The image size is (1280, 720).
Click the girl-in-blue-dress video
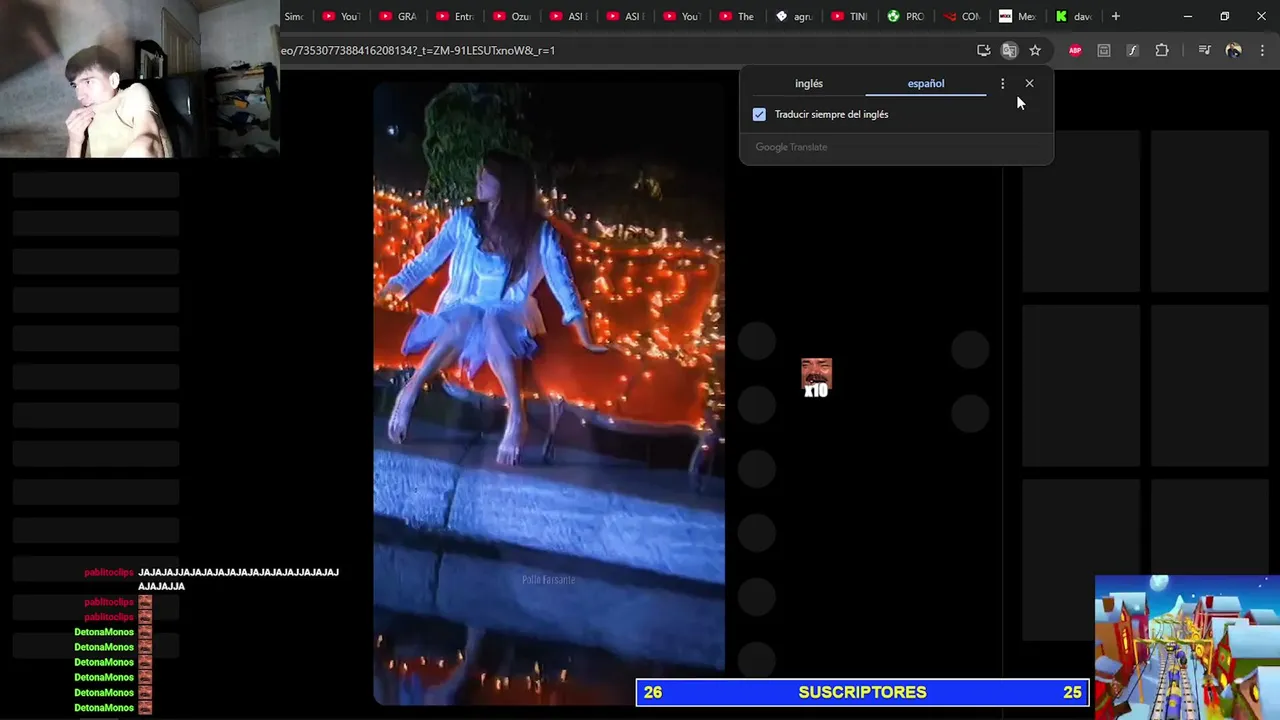pos(549,392)
